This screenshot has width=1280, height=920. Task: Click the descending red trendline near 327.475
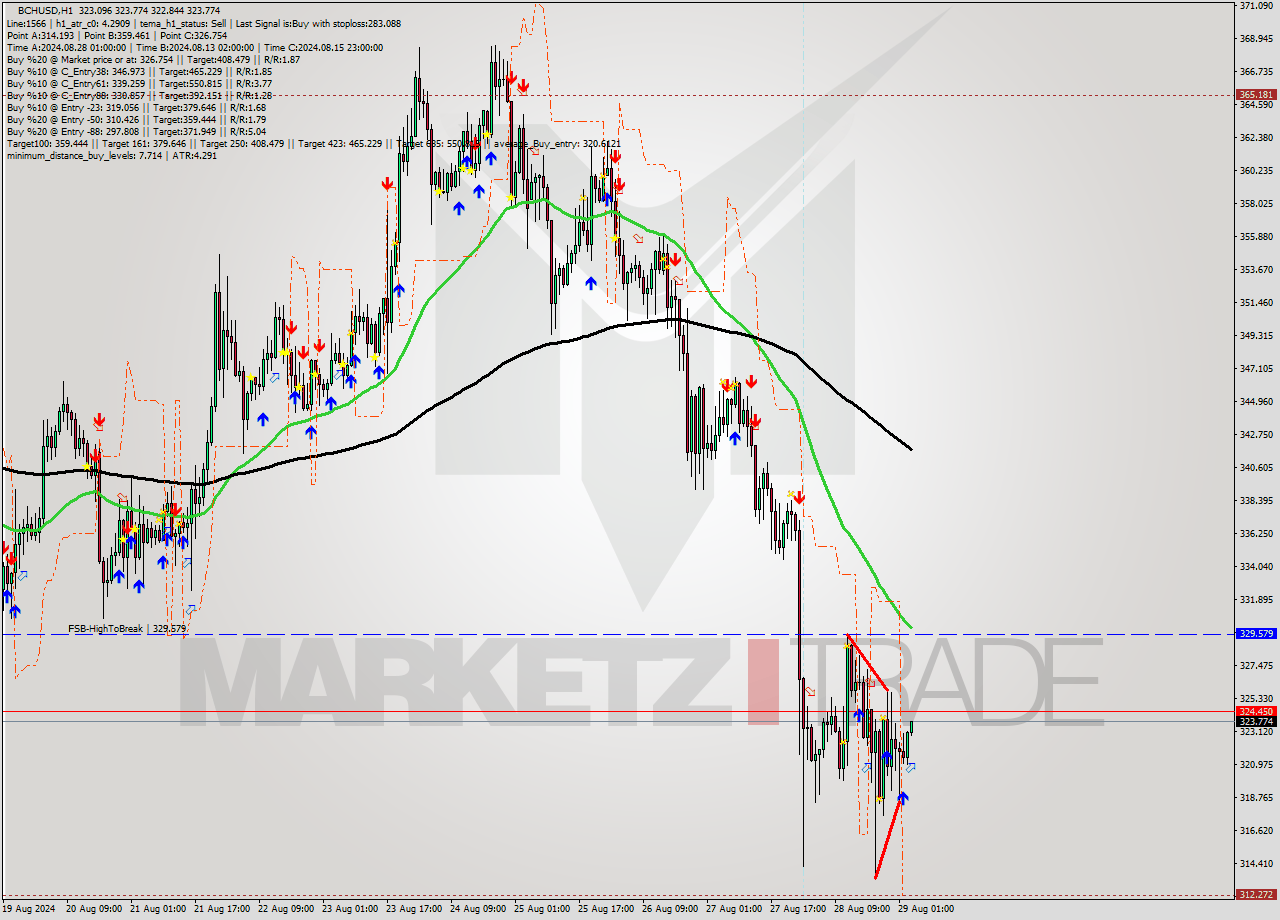868,662
